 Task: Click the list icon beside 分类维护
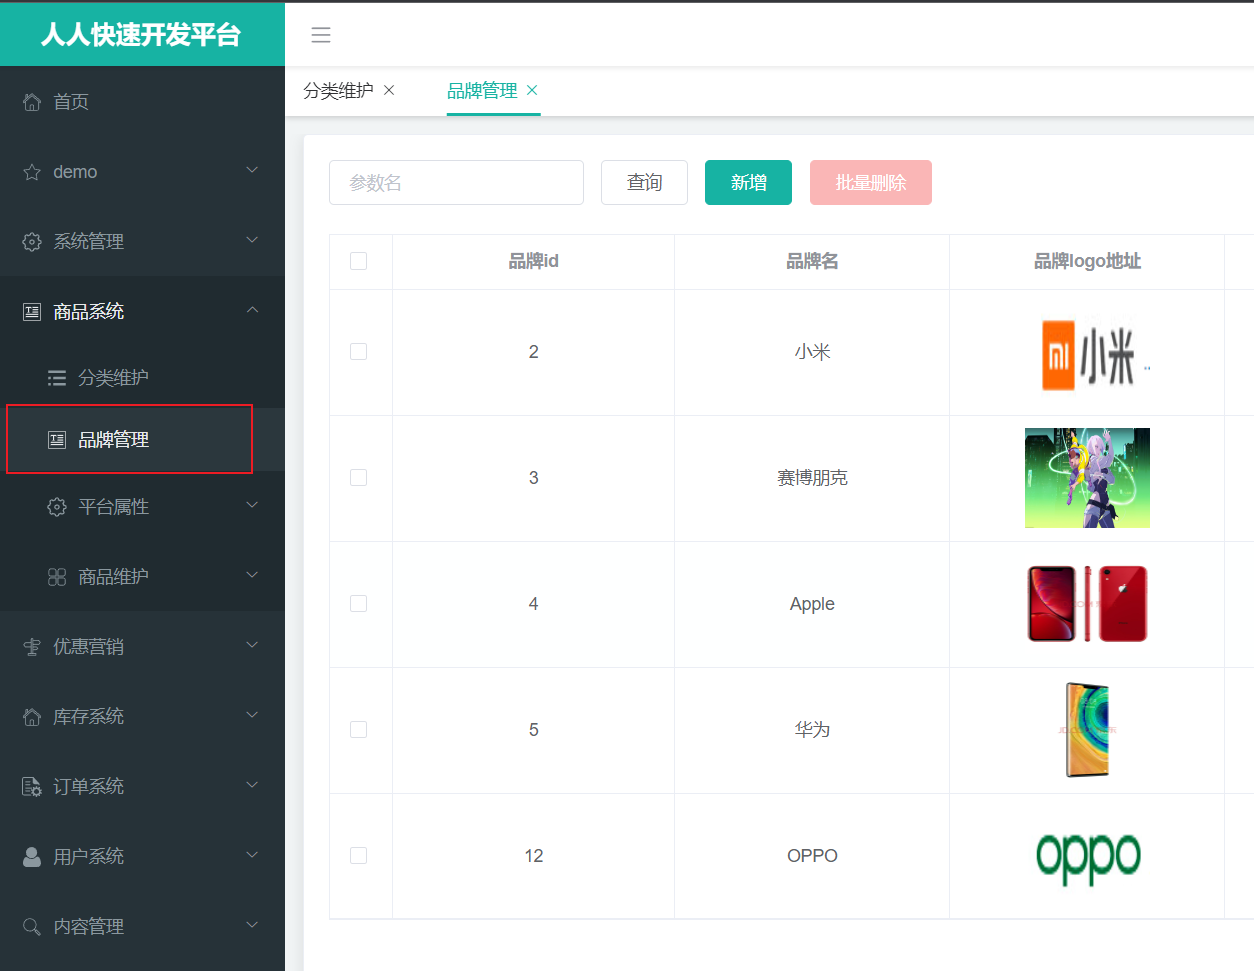tap(57, 378)
